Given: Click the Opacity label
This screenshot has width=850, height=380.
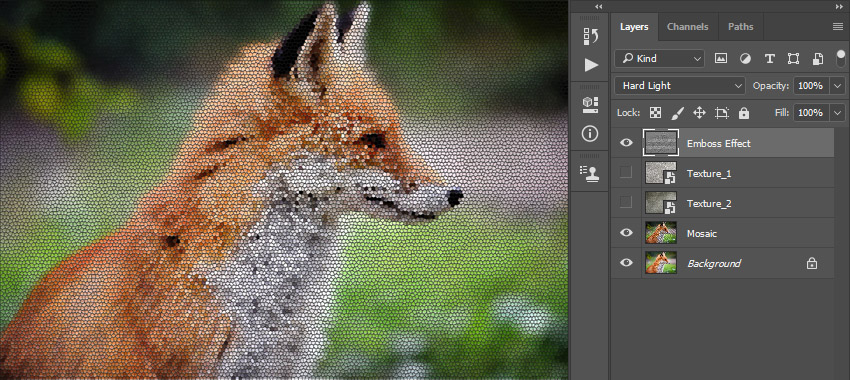Looking at the screenshot, I should 771,86.
